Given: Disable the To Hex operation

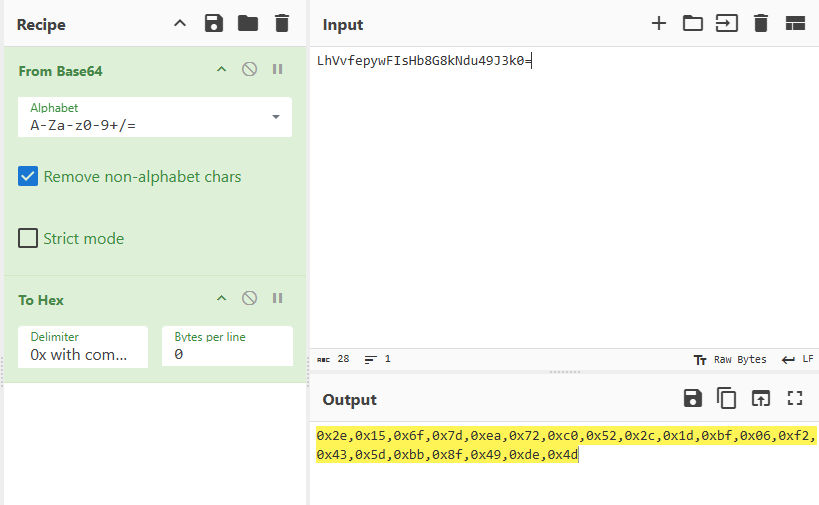Looking at the screenshot, I should 249,298.
